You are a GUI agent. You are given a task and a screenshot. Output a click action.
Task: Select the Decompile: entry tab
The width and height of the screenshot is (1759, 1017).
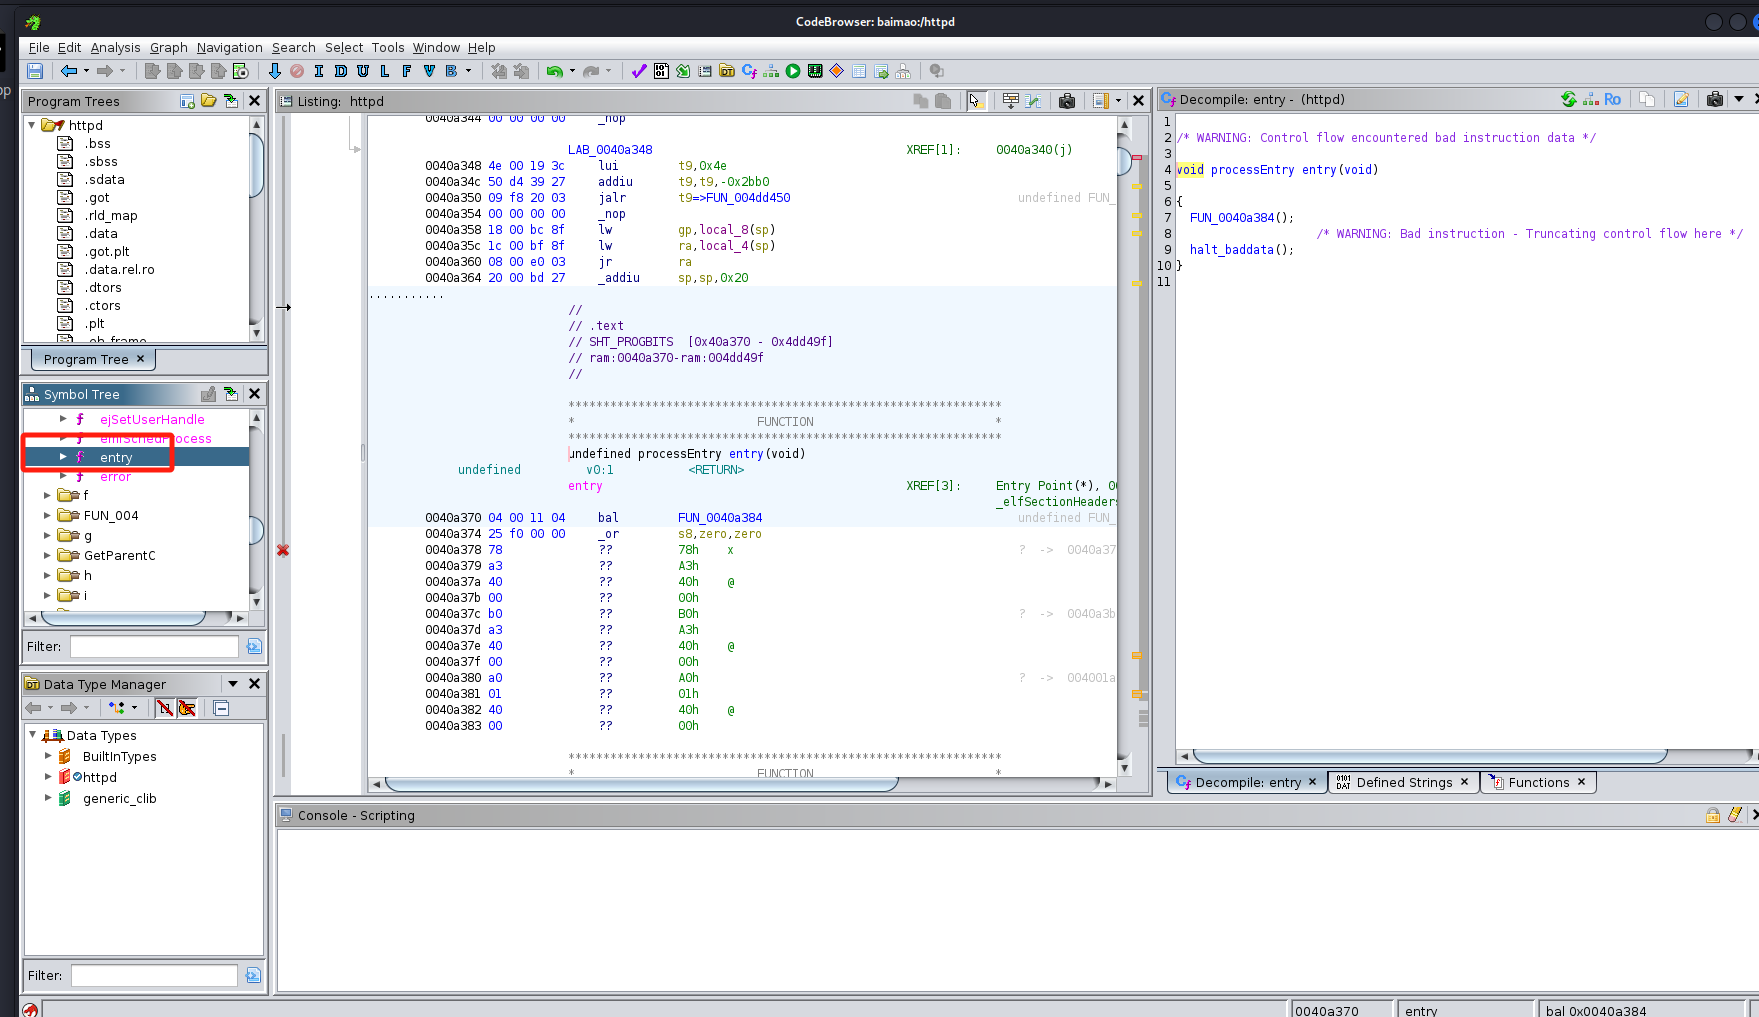pos(1247,782)
